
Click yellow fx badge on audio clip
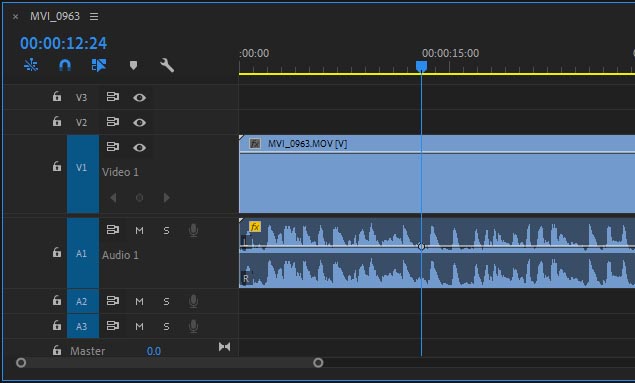pyautogui.click(x=255, y=227)
